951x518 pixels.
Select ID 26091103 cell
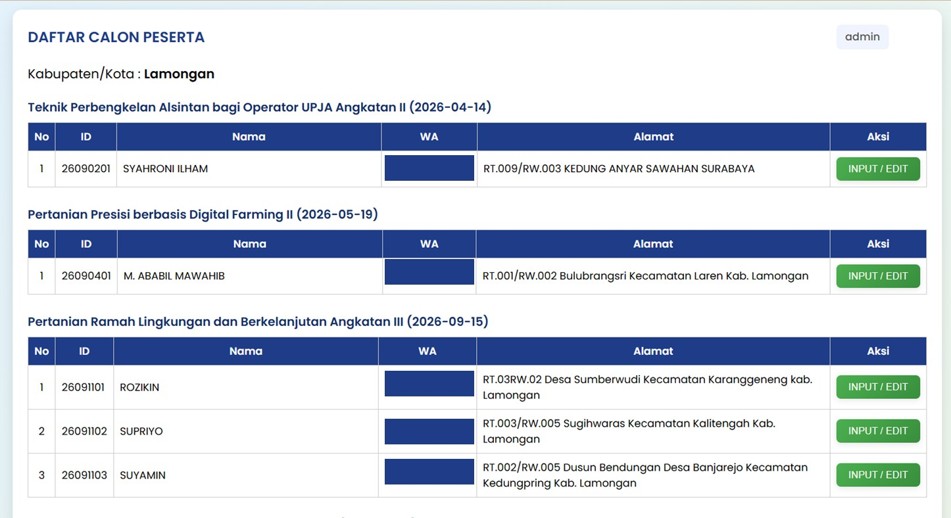point(84,475)
